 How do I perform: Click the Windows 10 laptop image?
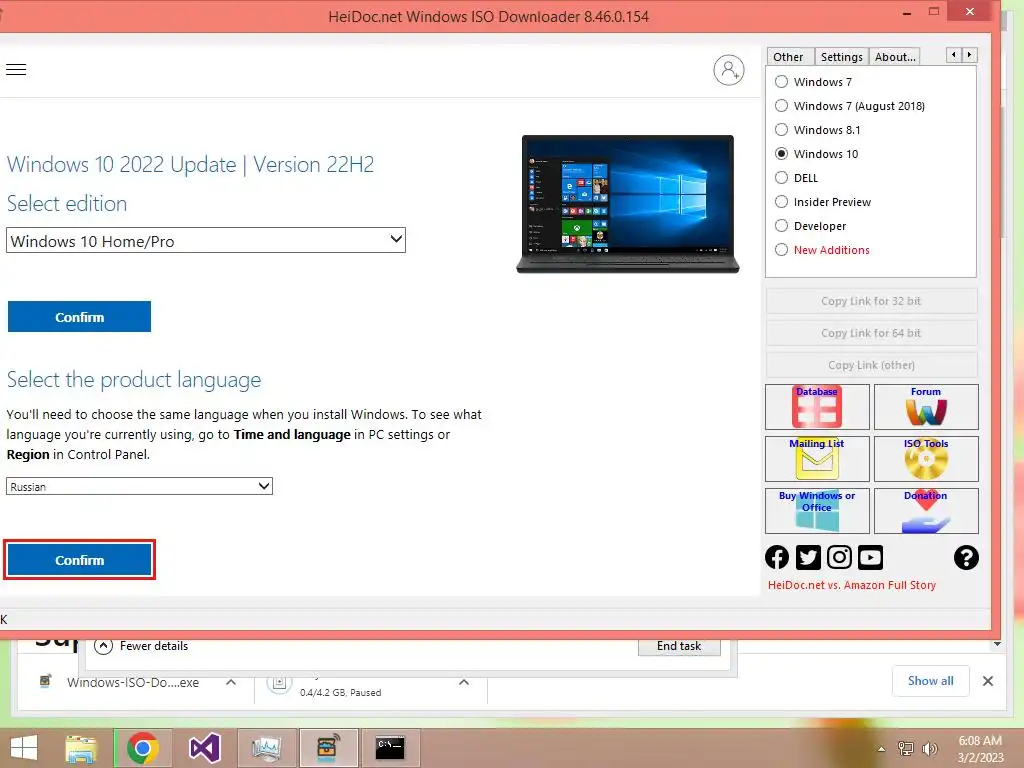[628, 204]
